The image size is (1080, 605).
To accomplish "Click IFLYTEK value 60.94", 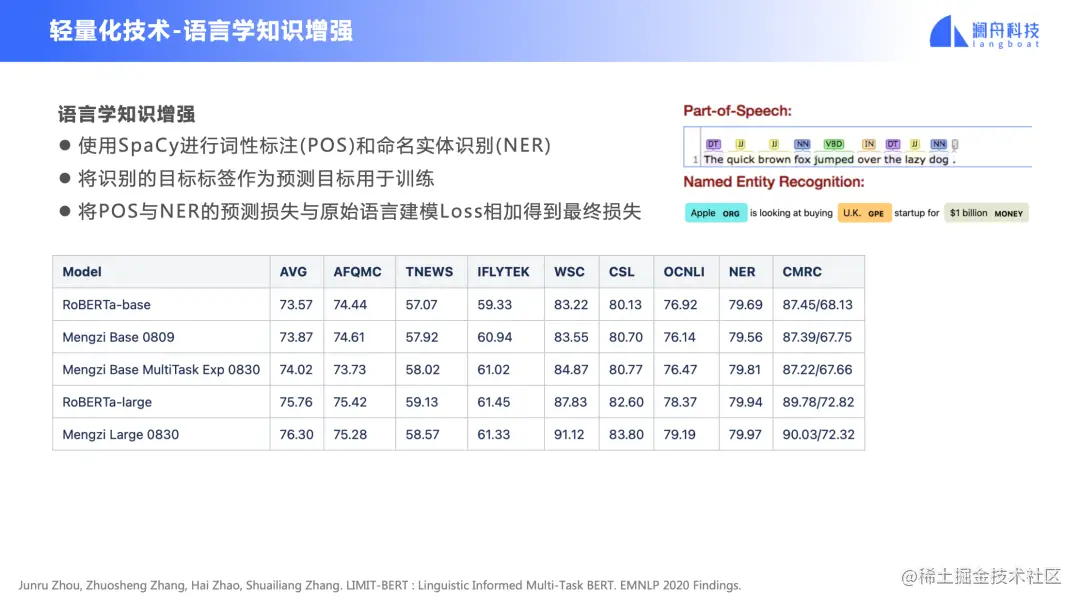I will 495,337.
